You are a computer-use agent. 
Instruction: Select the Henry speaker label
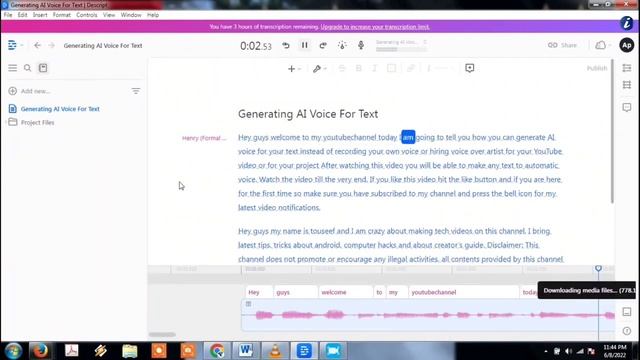(x=204, y=138)
